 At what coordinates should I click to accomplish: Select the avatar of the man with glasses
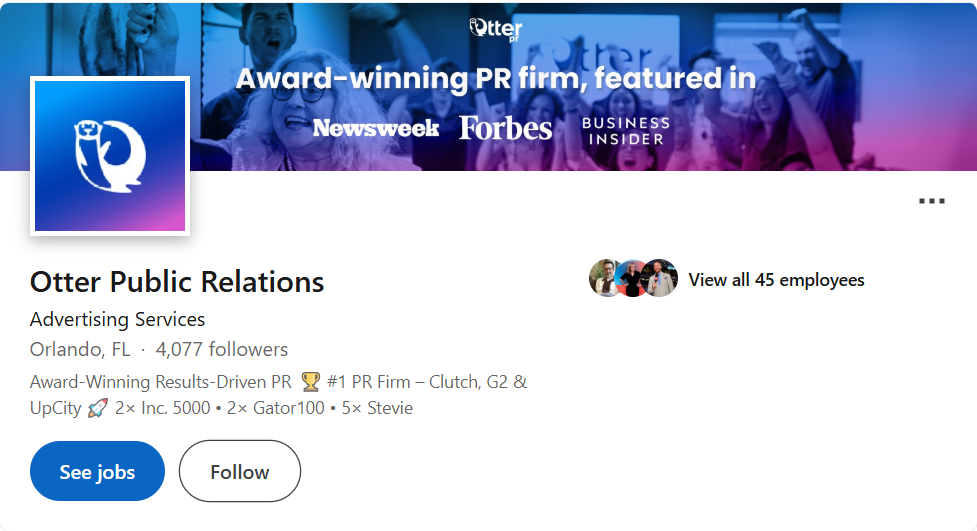606,279
